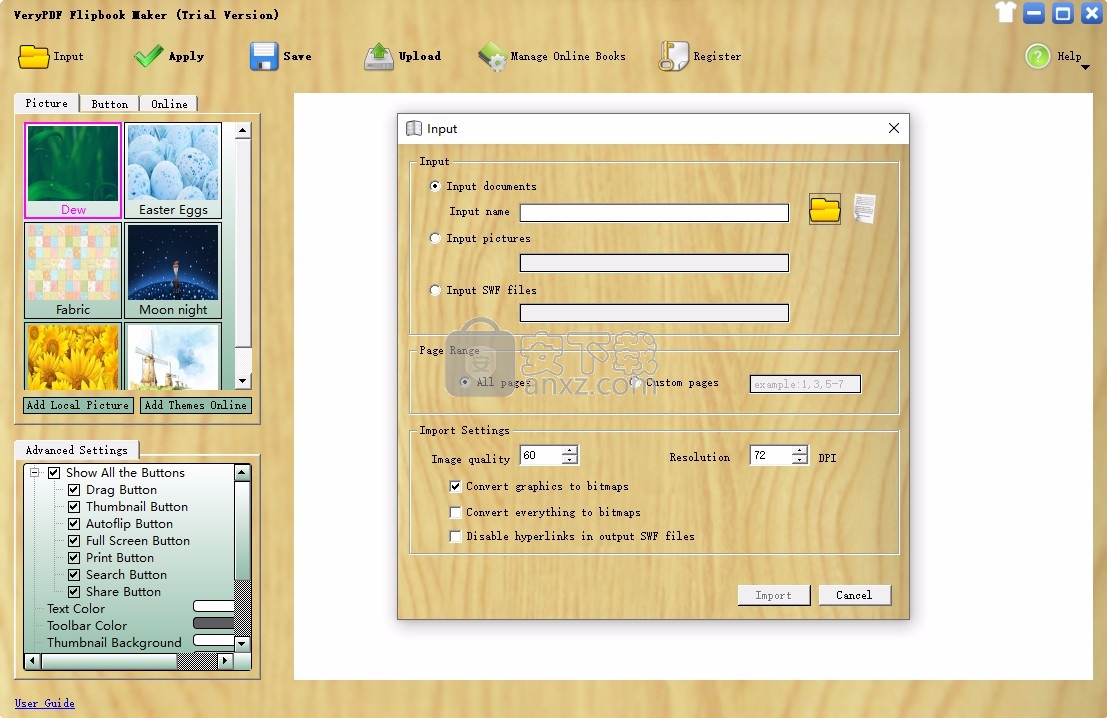Toggle the Search Button checkbox

(73, 575)
